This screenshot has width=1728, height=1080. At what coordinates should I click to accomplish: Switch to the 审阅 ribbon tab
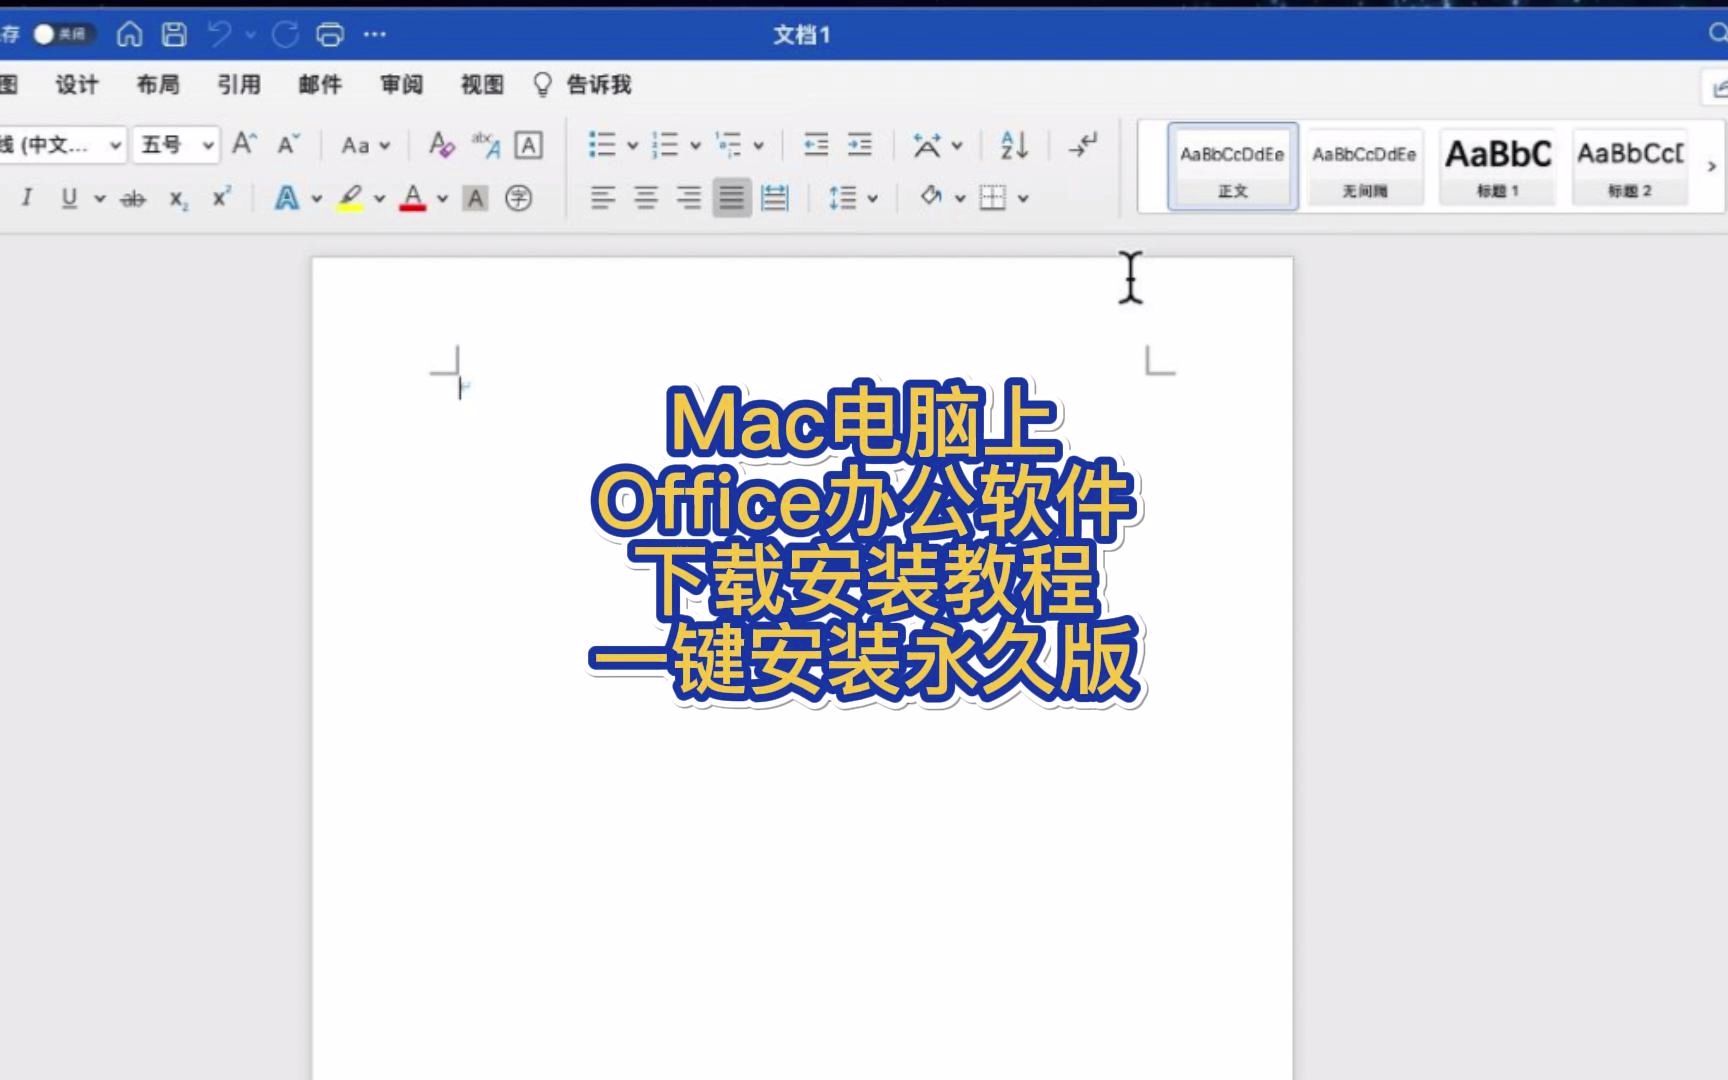[400, 85]
